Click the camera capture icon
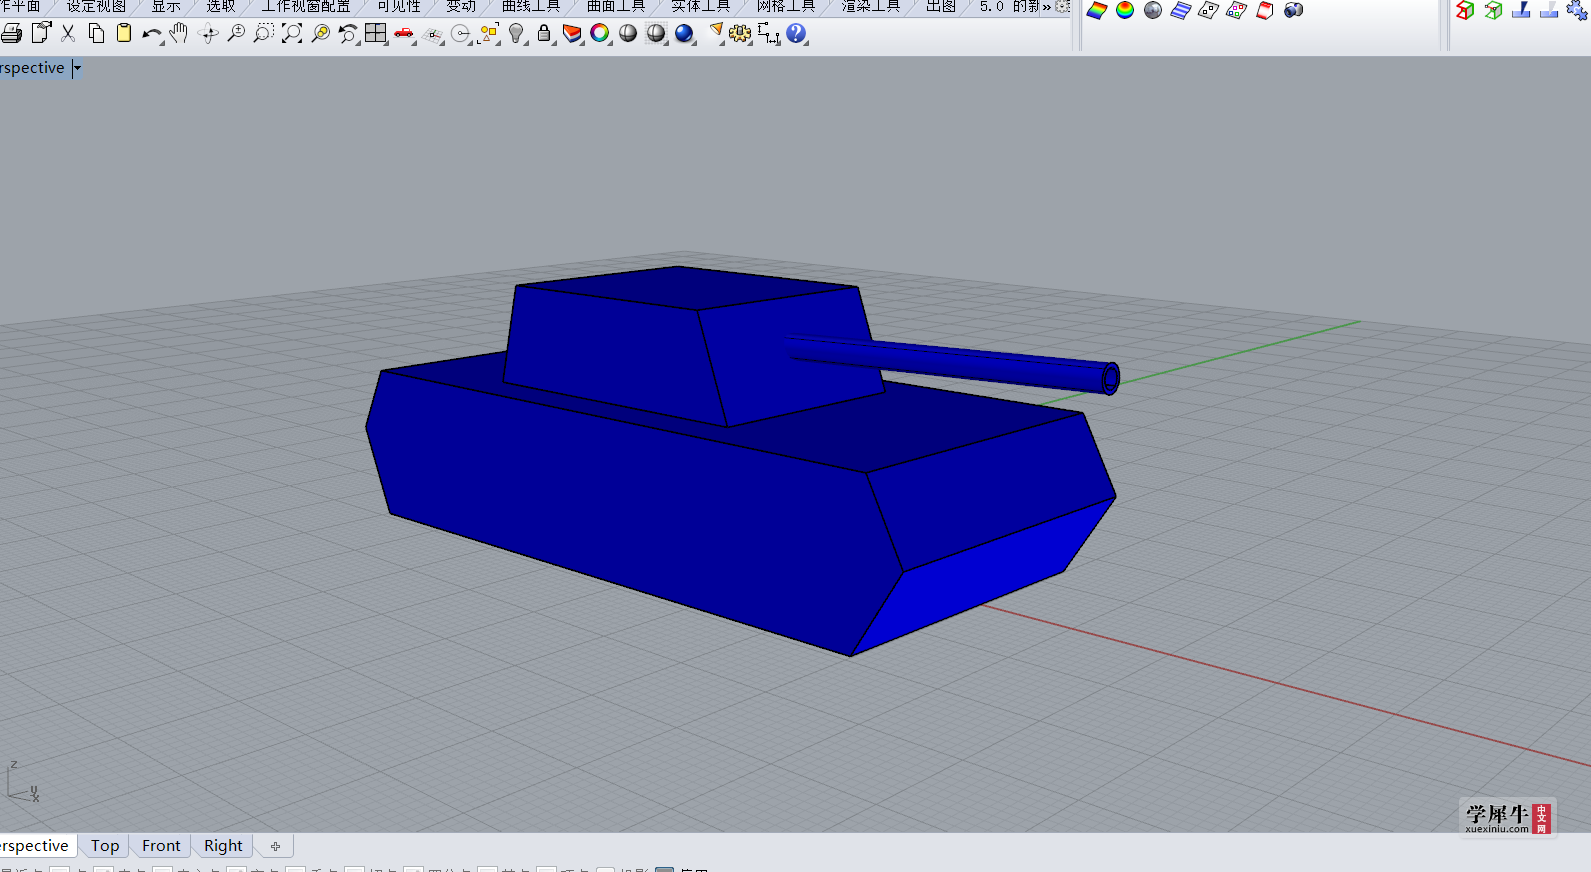 pos(1293,10)
